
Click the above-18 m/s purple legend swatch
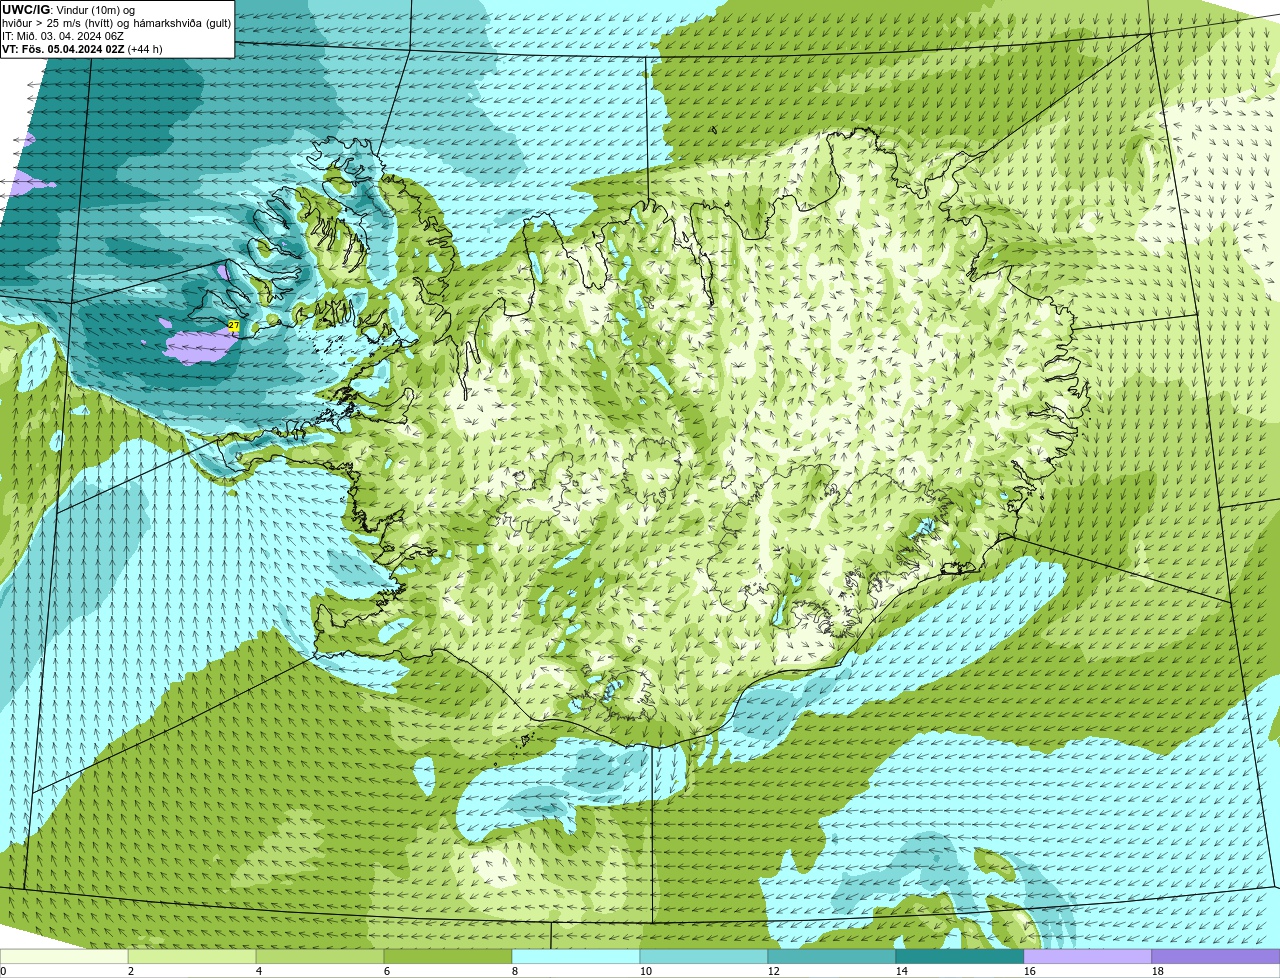1216,956
